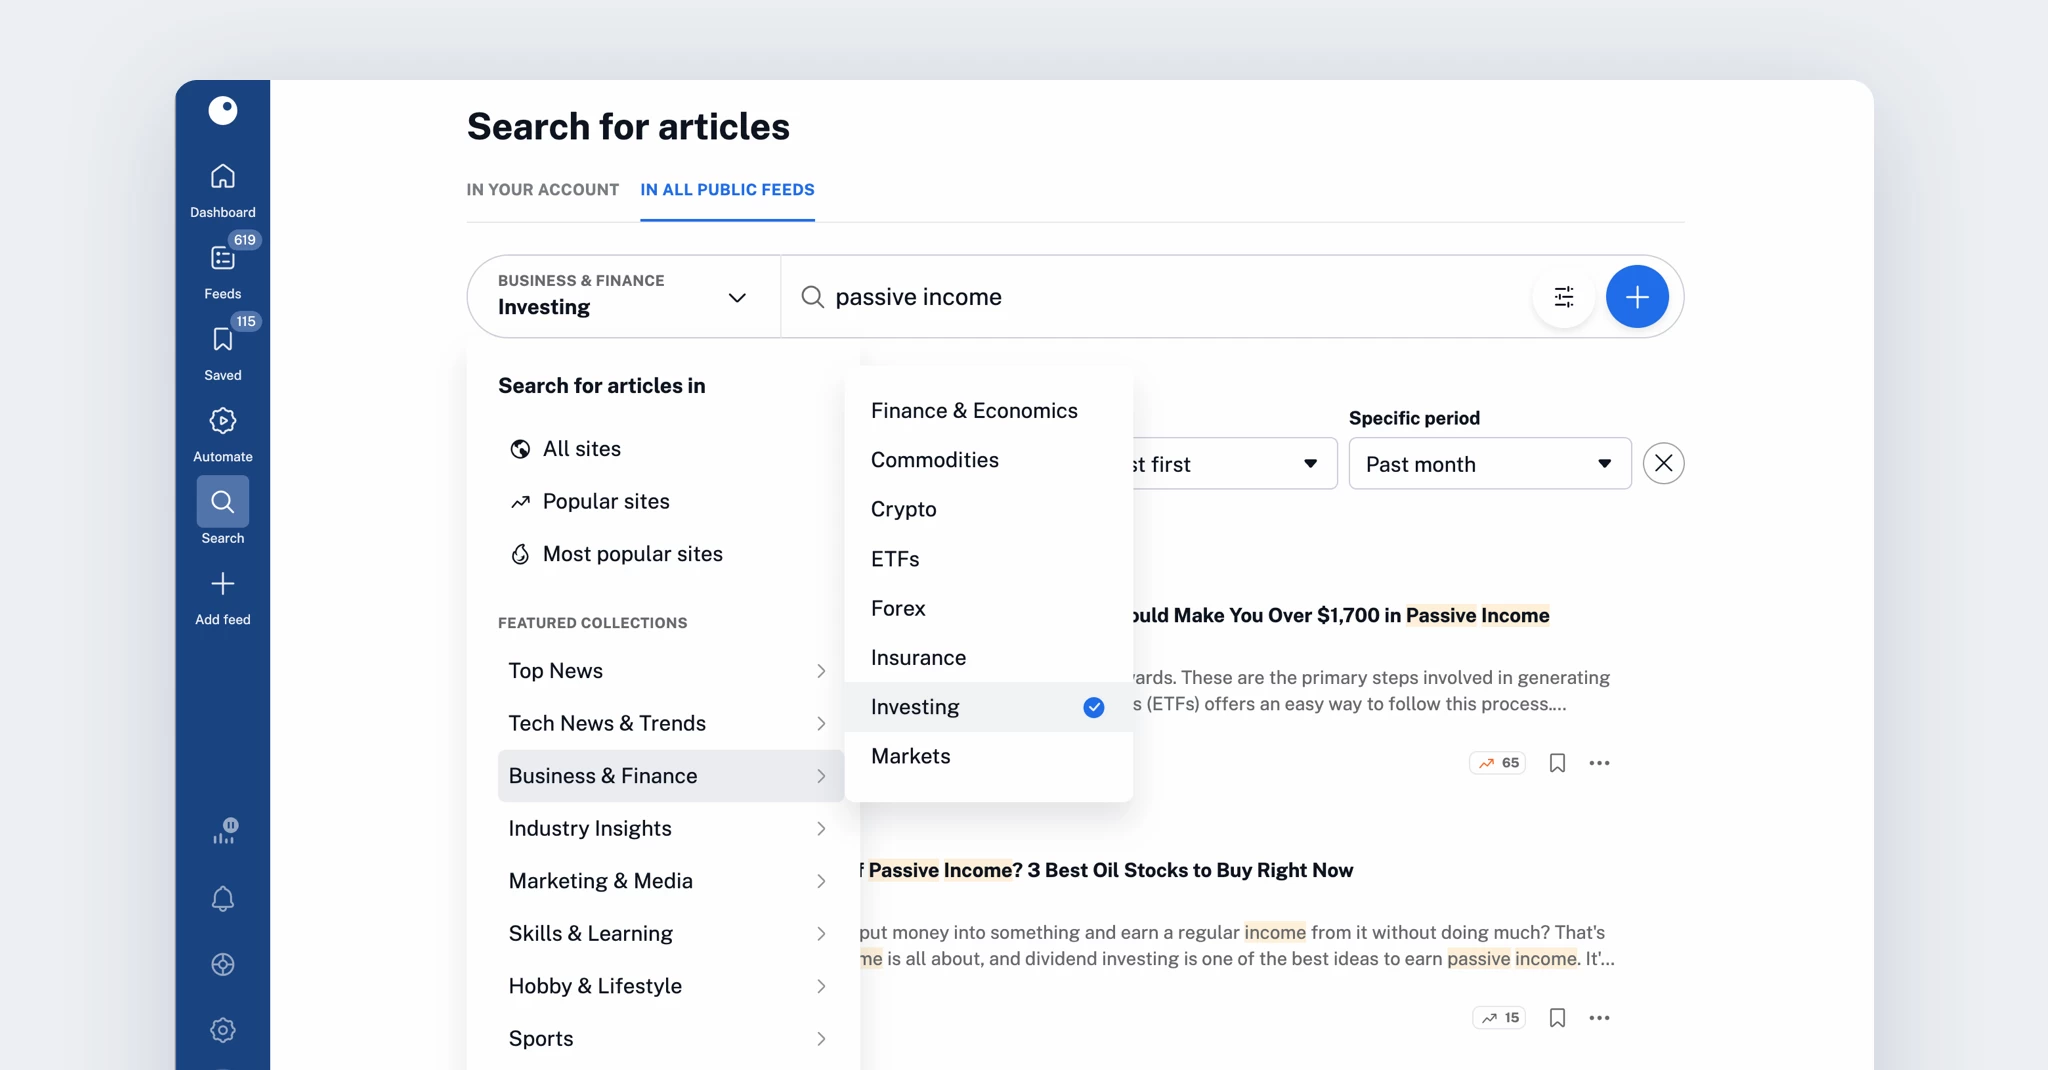The height and width of the screenshot is (1070, 2048).
Task: Click the 115 badge on Saved
Action: [246, 321]
